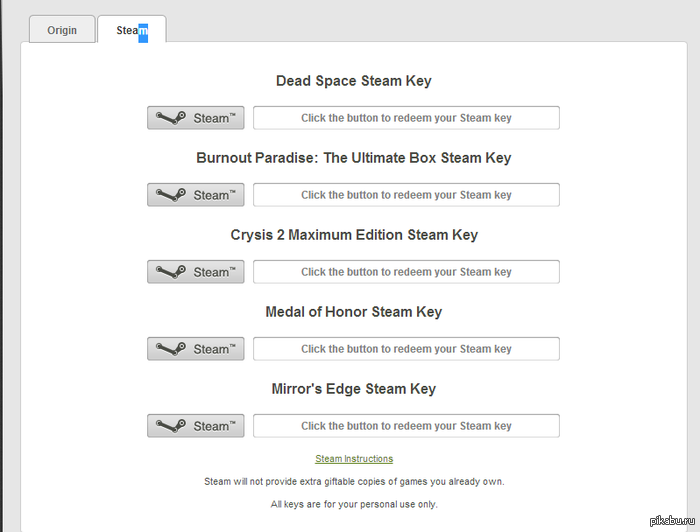Focus the Medal of Honor key field
Image resolution: width=700 pixels, height=532 pixels.
pyautogui.click(x=406, y=349)
